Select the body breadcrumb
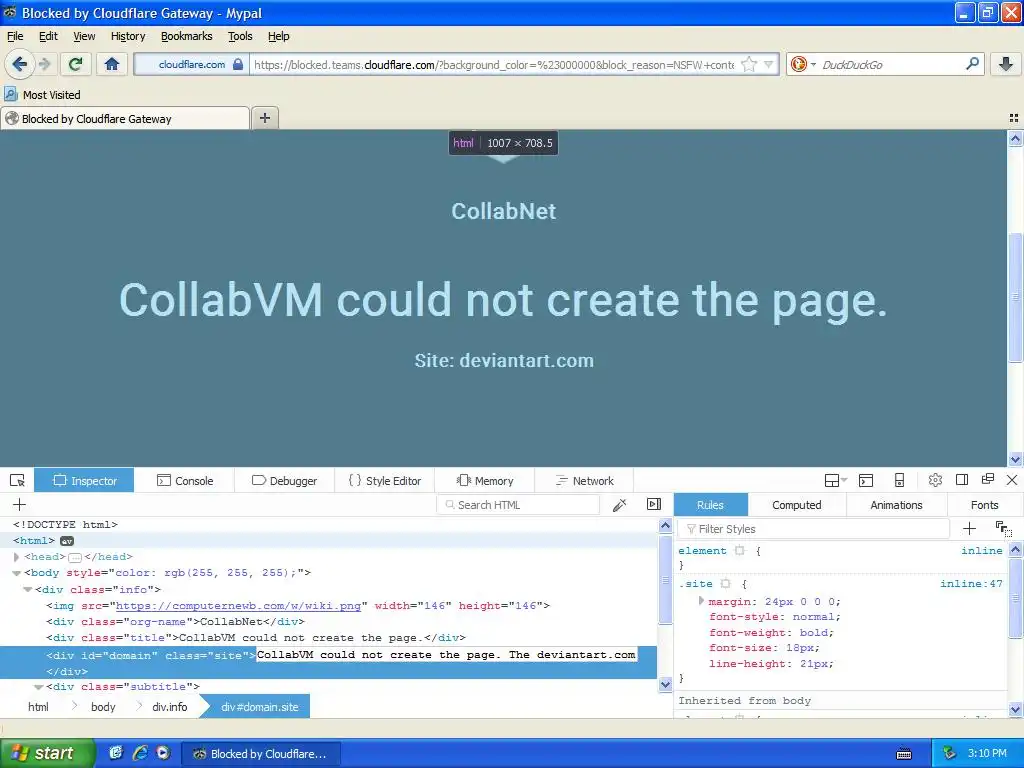The image size is (1024, 768). pos(103,707)
